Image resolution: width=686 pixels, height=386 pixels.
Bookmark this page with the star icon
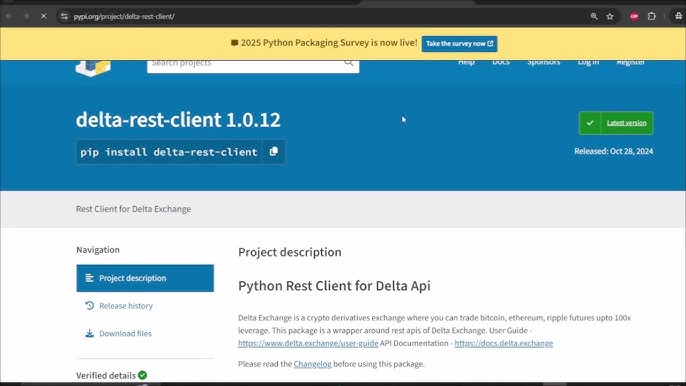[610, 16]
